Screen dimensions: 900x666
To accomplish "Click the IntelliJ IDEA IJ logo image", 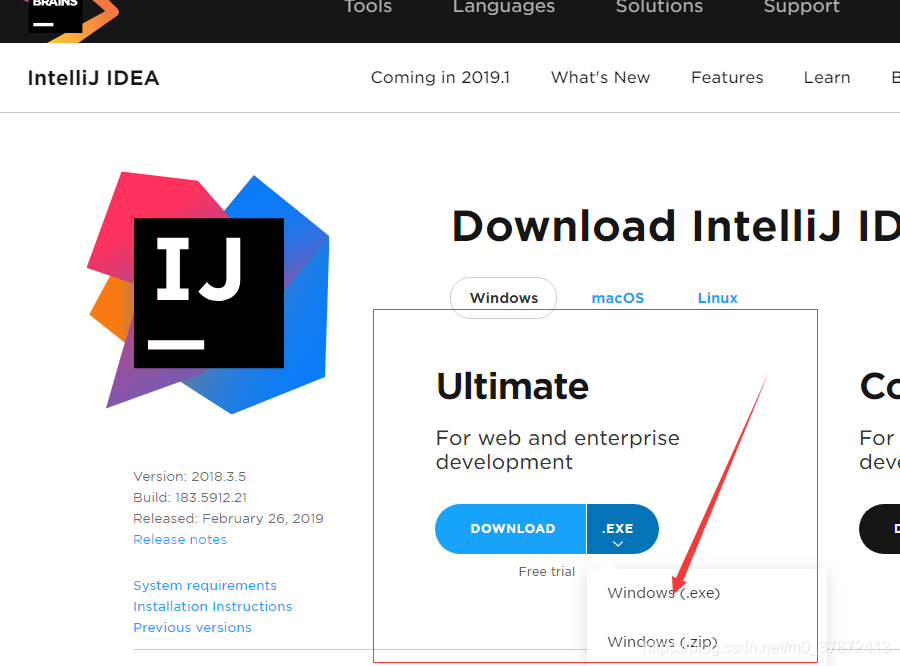I will pos(208,292).
